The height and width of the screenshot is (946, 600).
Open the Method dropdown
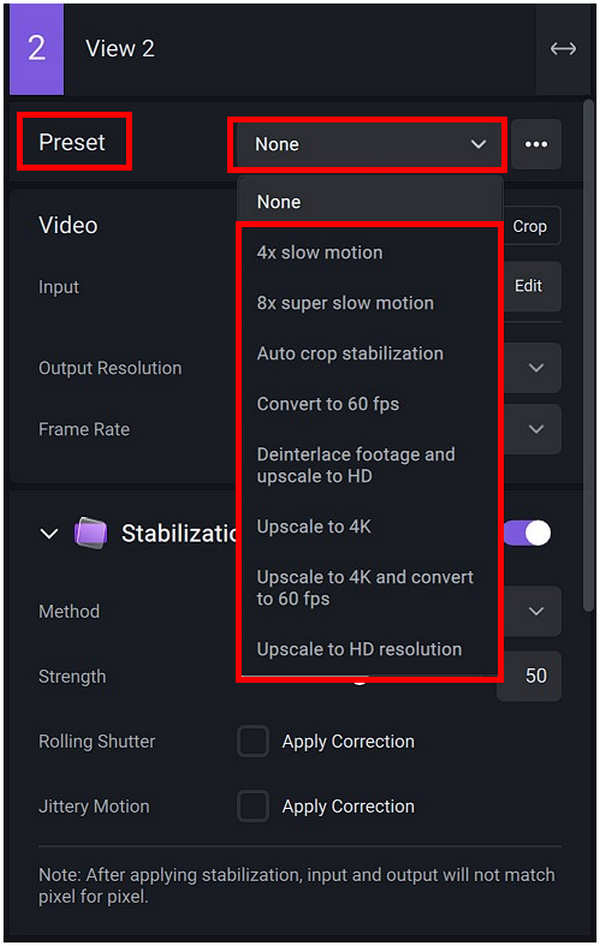click(x=535, y=611)
